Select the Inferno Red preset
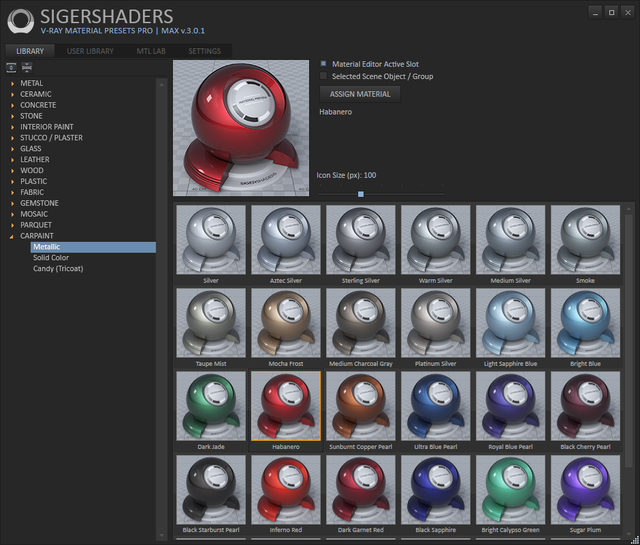640x545 pixels. (286, 489)
